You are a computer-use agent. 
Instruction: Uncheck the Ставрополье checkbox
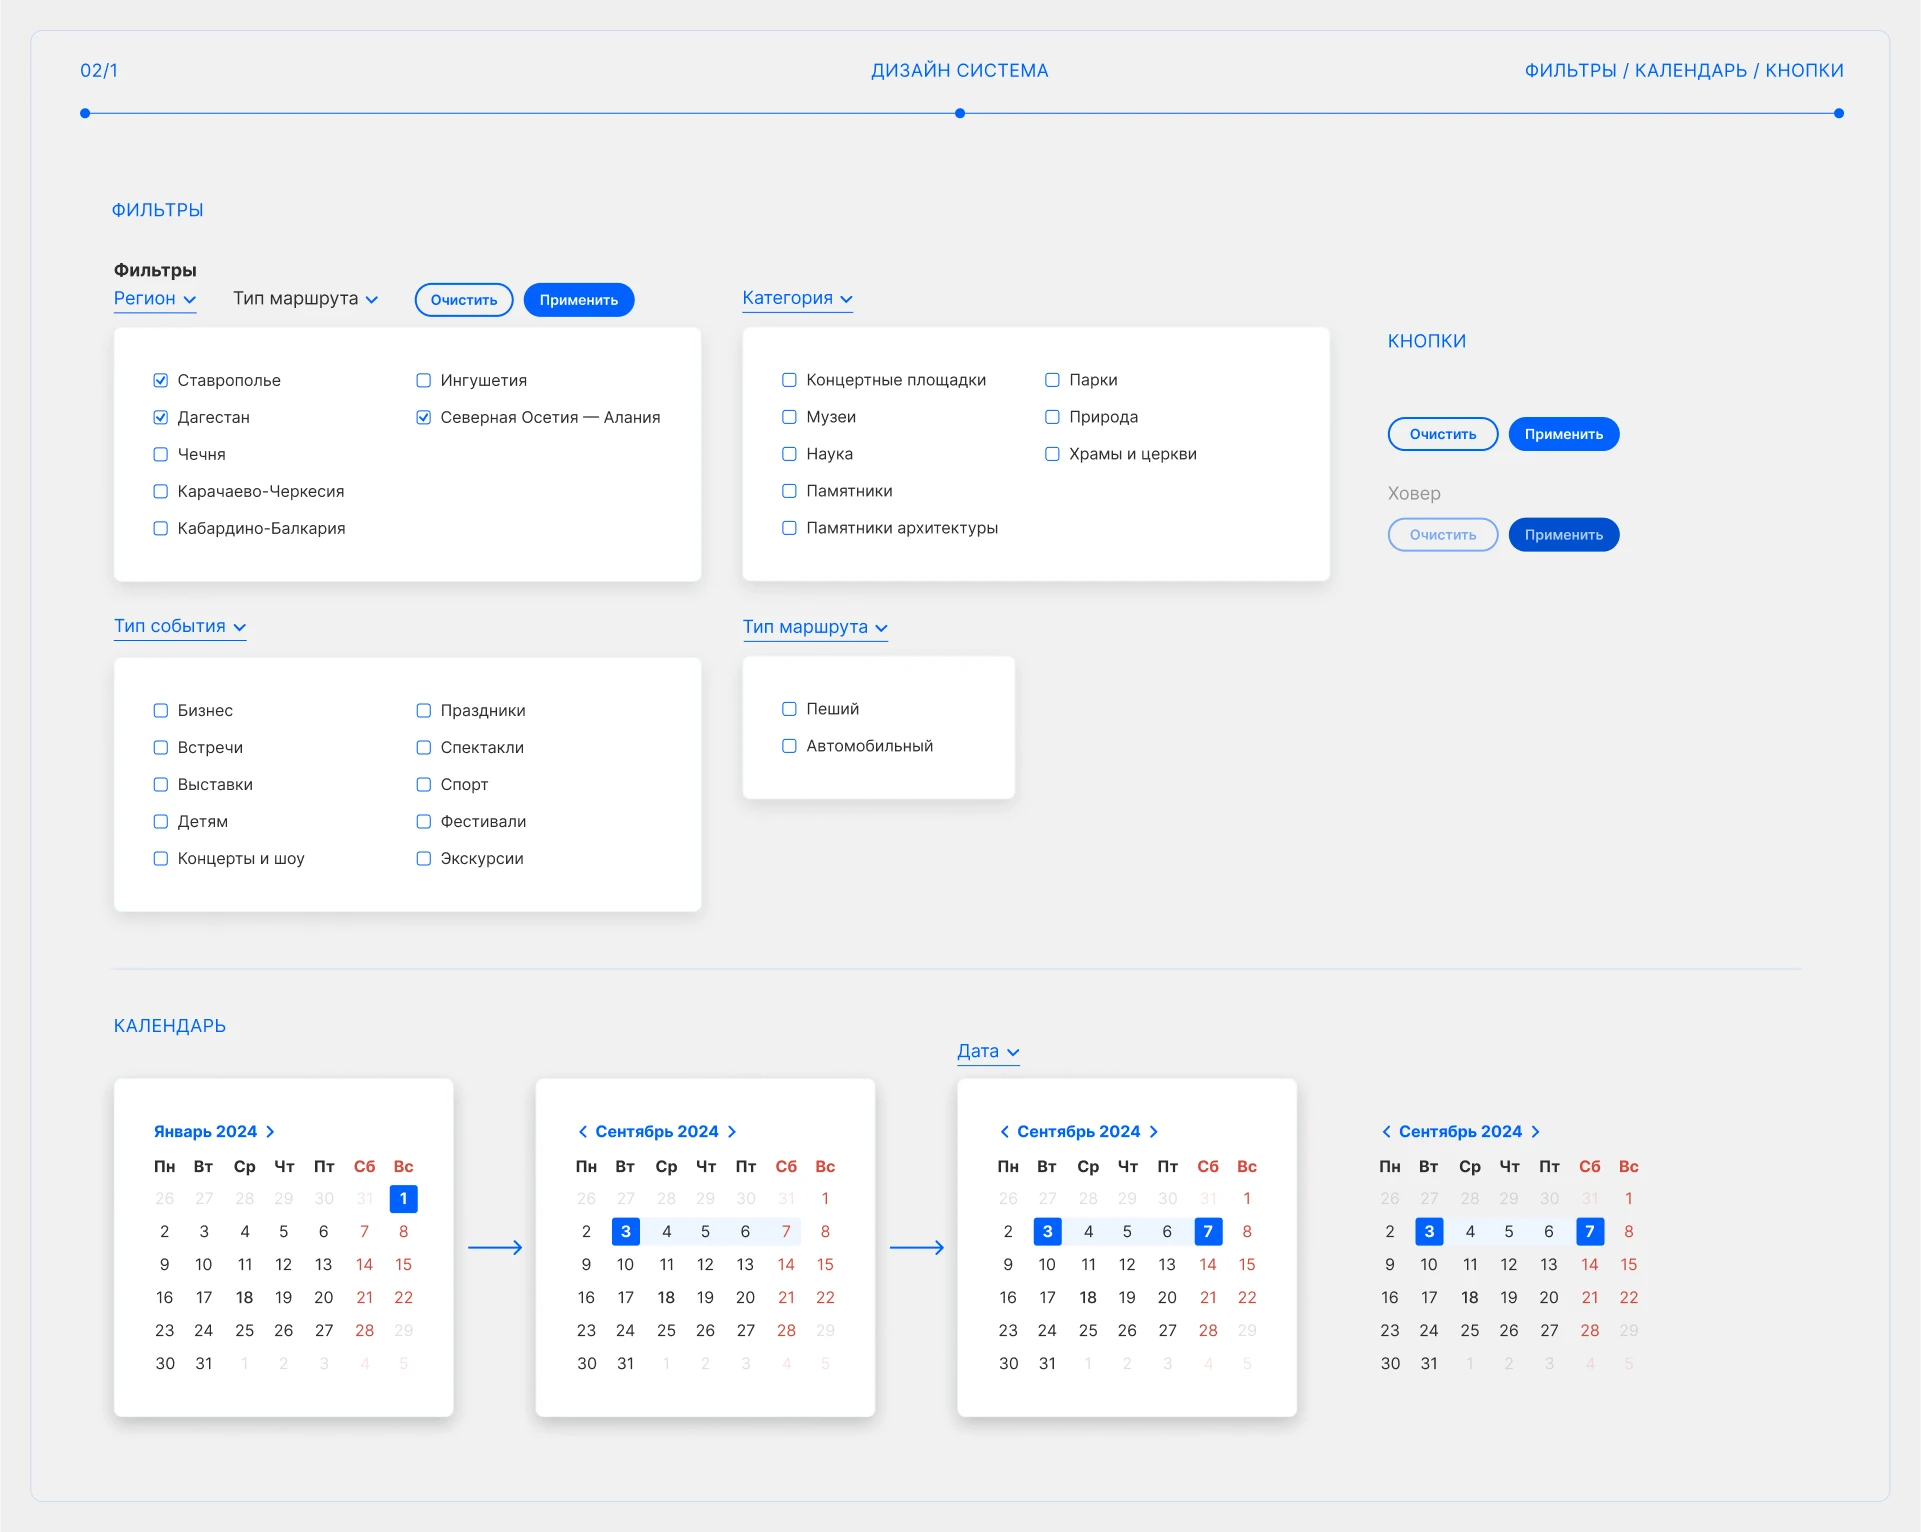point(160,381)
